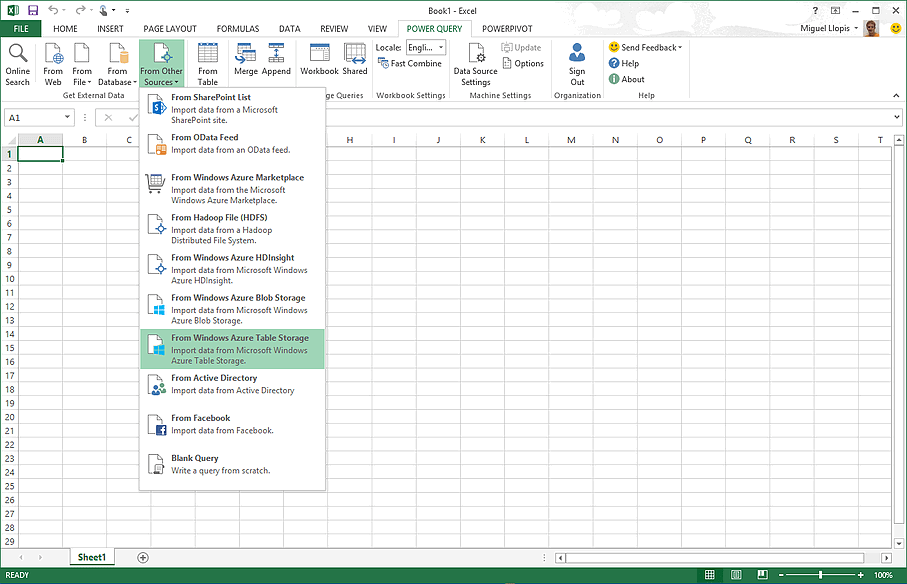Screen dimensions: 907x584
Task: Open the From File dropdown
Action: (82, 65)
